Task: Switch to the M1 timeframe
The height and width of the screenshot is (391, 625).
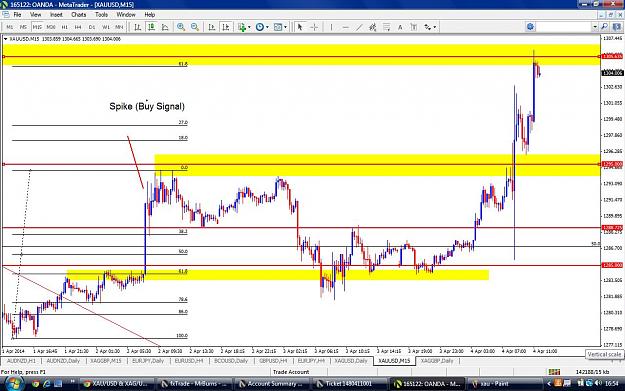Action: pos(10,27)
